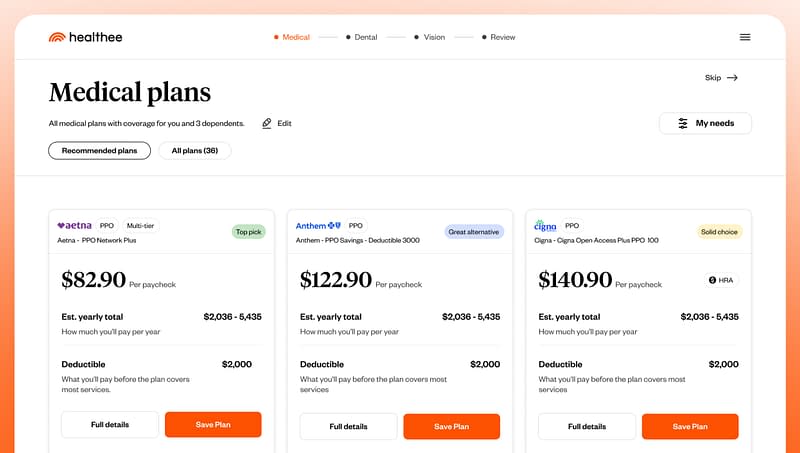Go to the Dental step

[x=365, y=37]
